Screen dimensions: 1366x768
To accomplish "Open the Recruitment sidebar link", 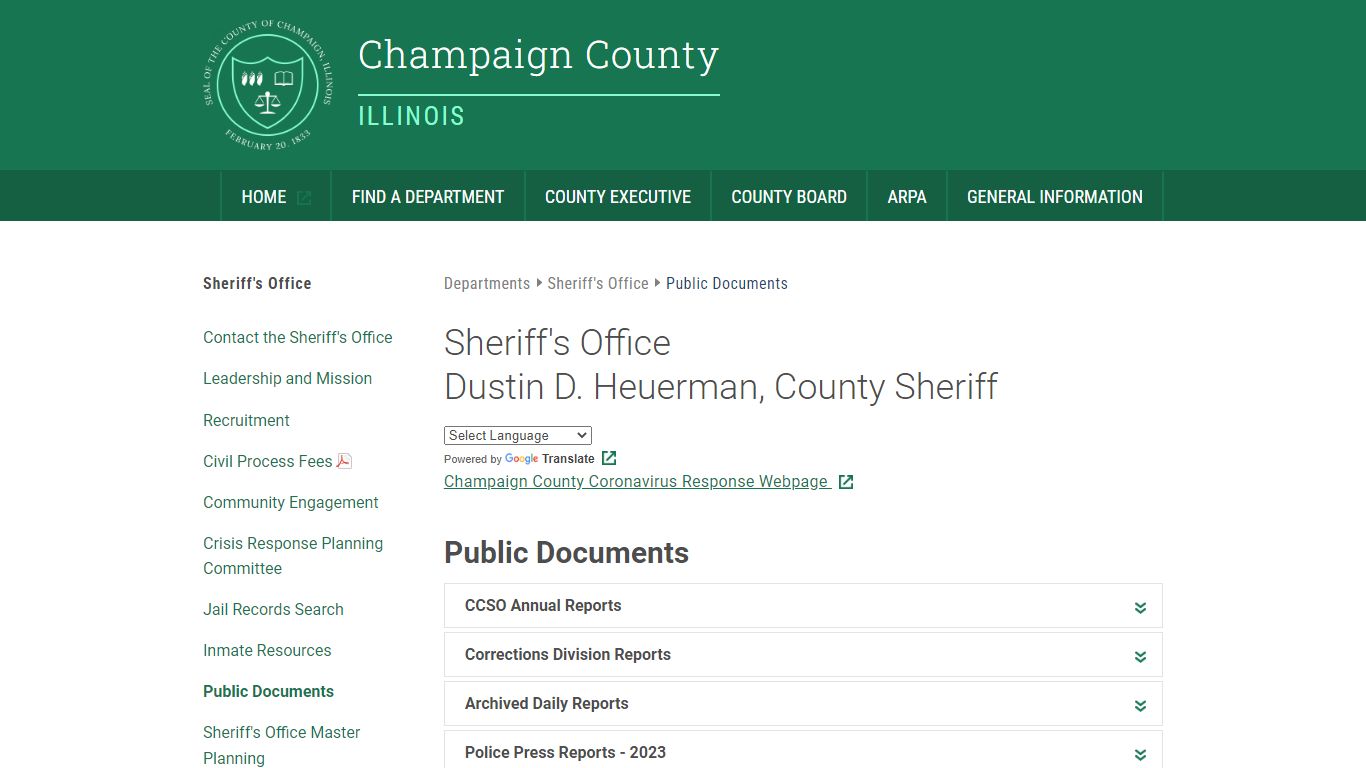I will (x=246, y=420).
